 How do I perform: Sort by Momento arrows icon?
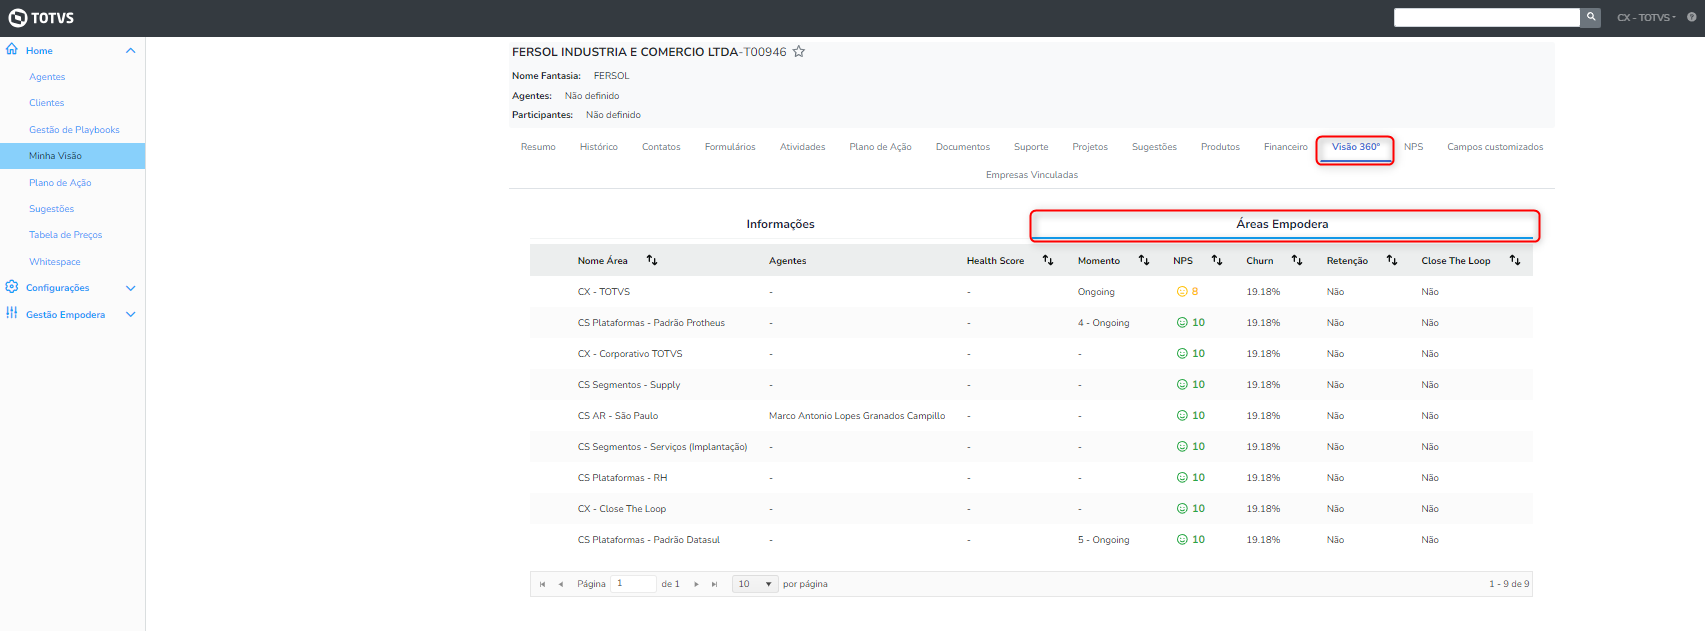pyautogui.click(x=1144, y=260)
